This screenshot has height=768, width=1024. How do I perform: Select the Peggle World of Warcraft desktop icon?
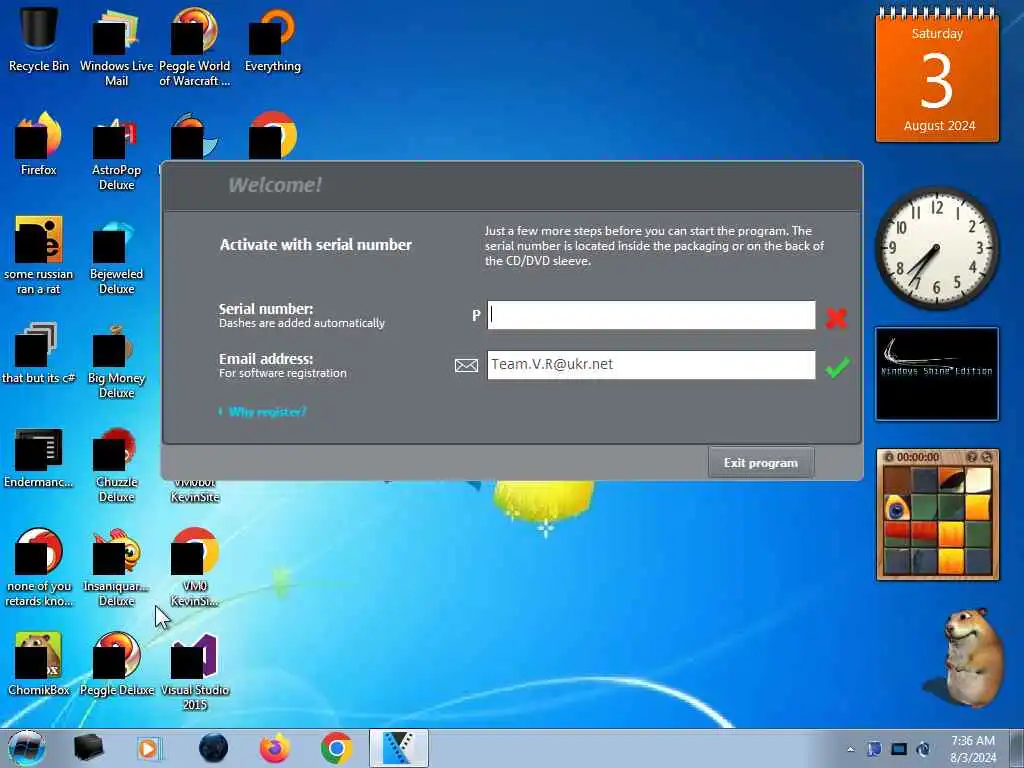pos(195,47)
